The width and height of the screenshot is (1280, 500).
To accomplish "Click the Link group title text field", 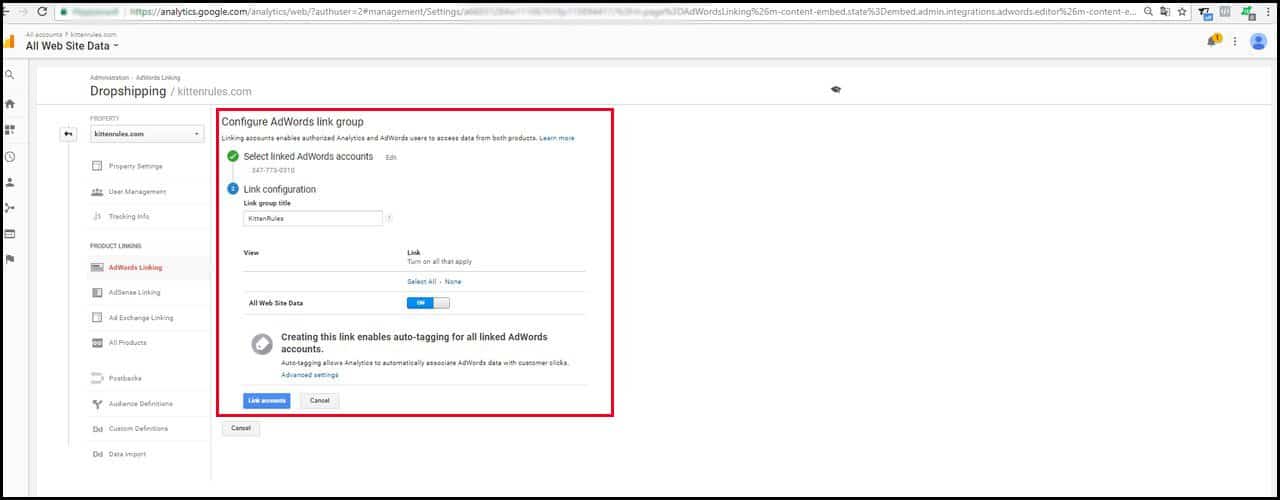I will pos(313,218).
